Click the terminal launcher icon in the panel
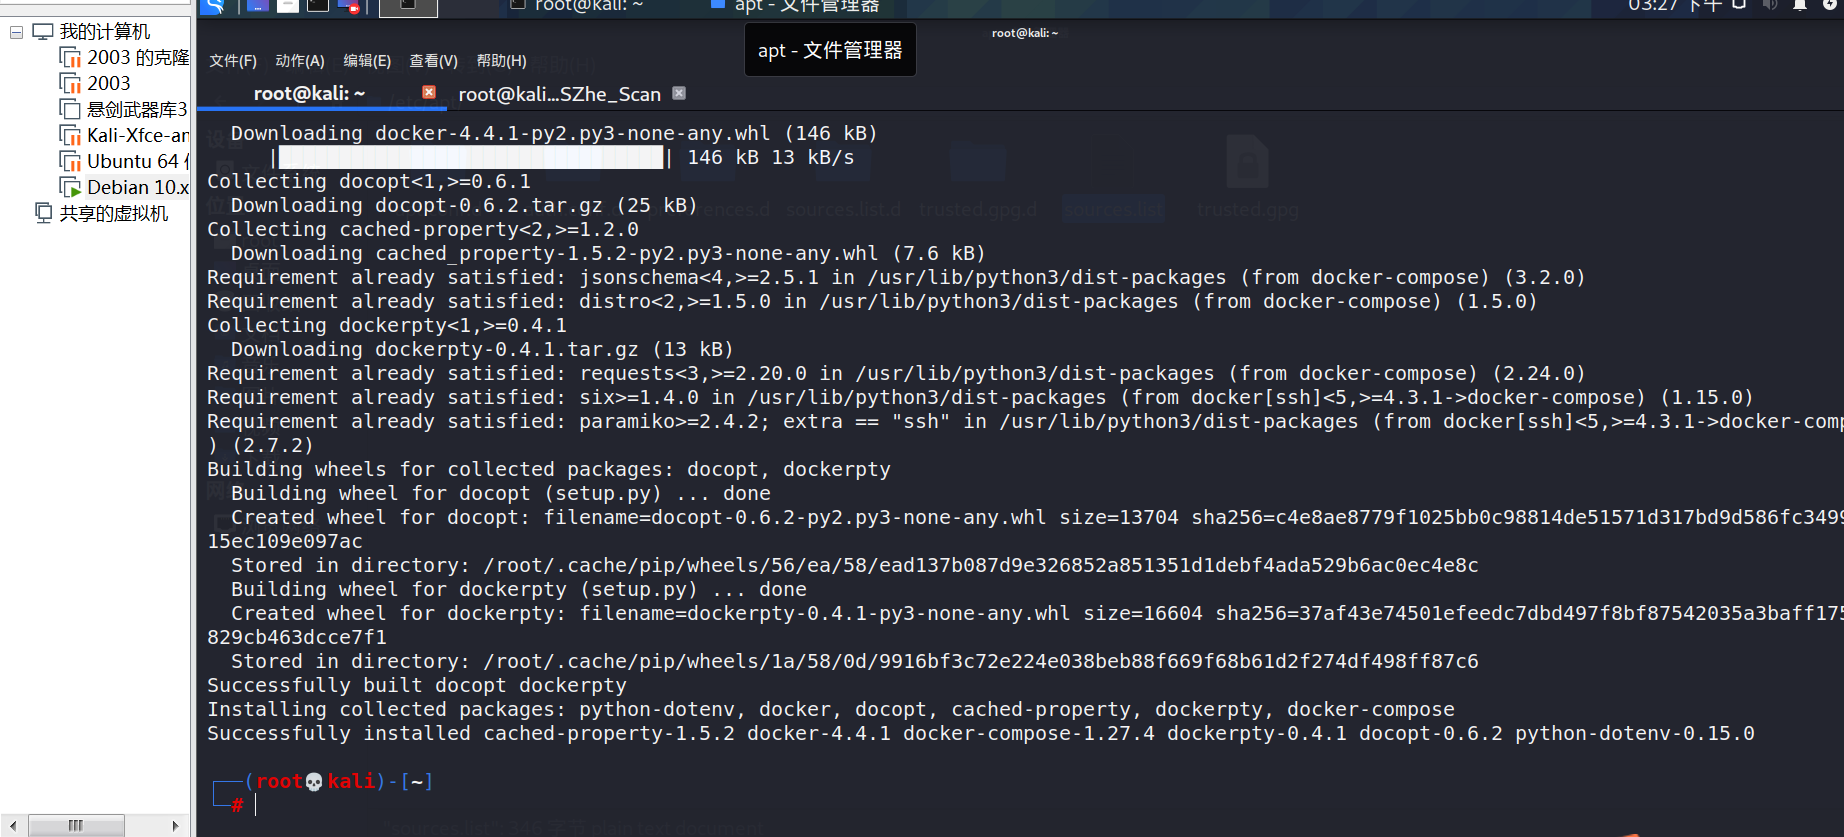 (318, 6)
